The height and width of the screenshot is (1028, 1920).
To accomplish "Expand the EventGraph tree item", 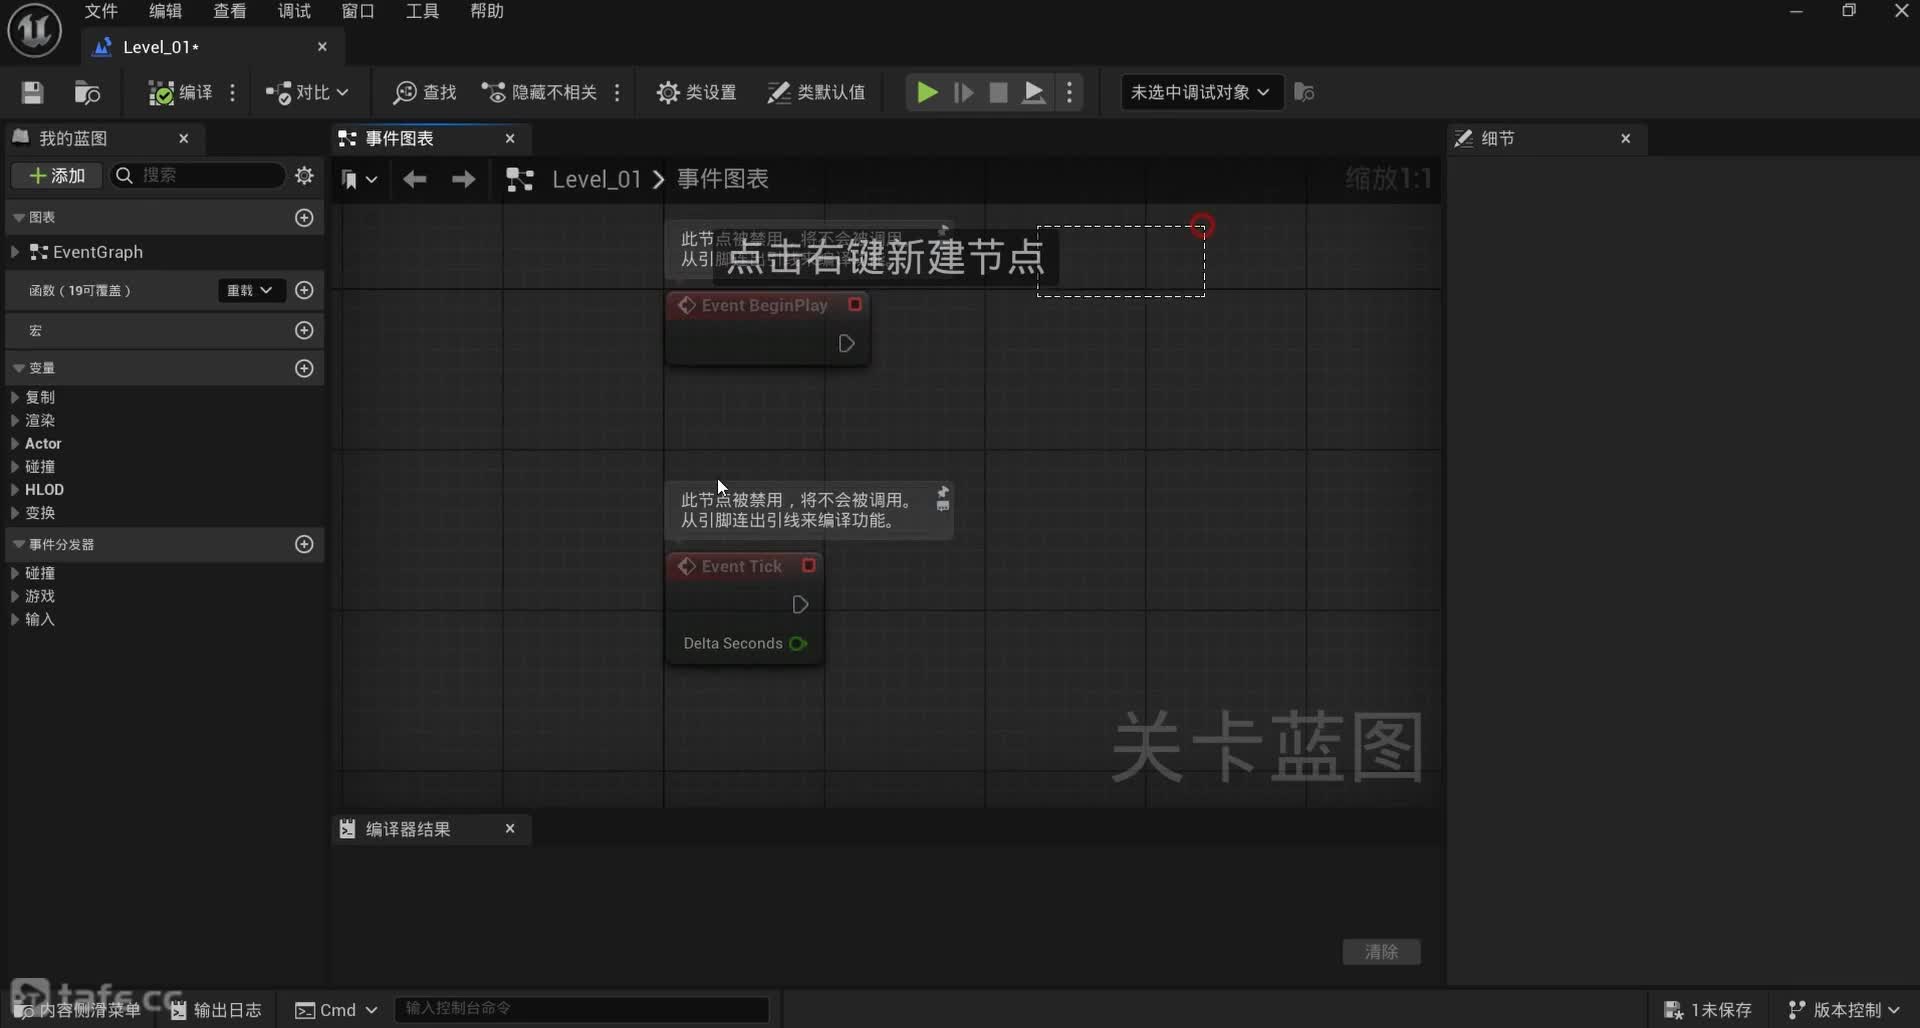I will (15, 252).
